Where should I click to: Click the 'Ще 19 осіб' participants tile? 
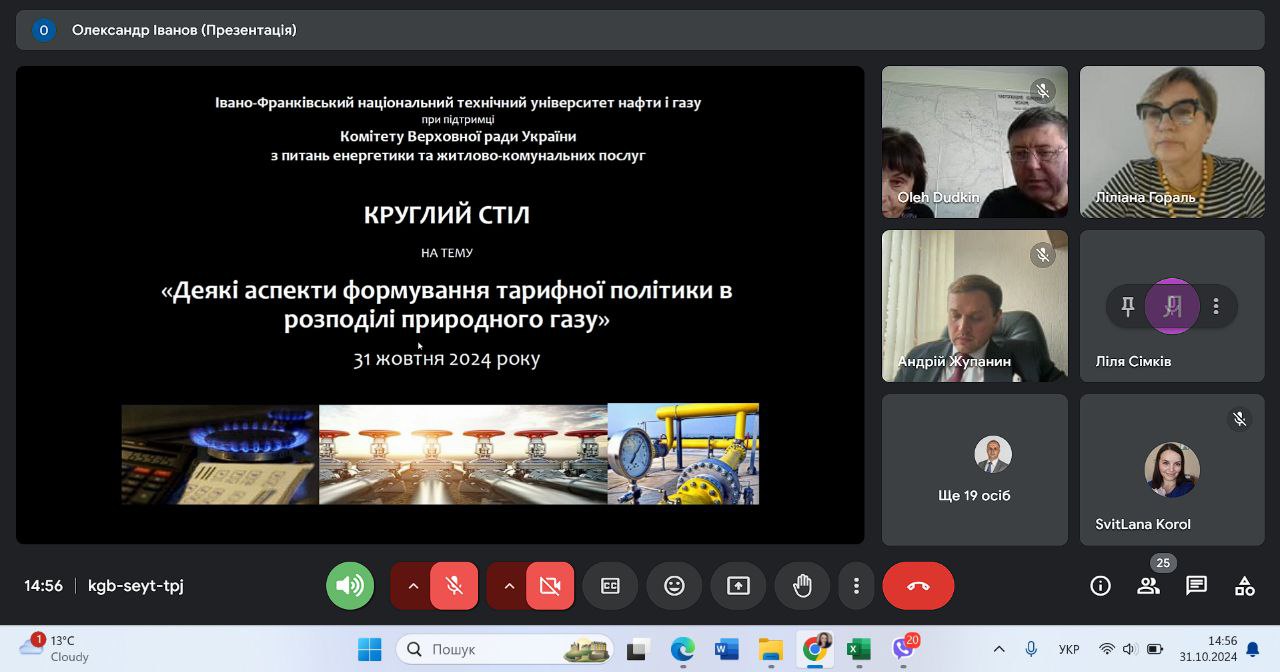(x=974, y=469)
